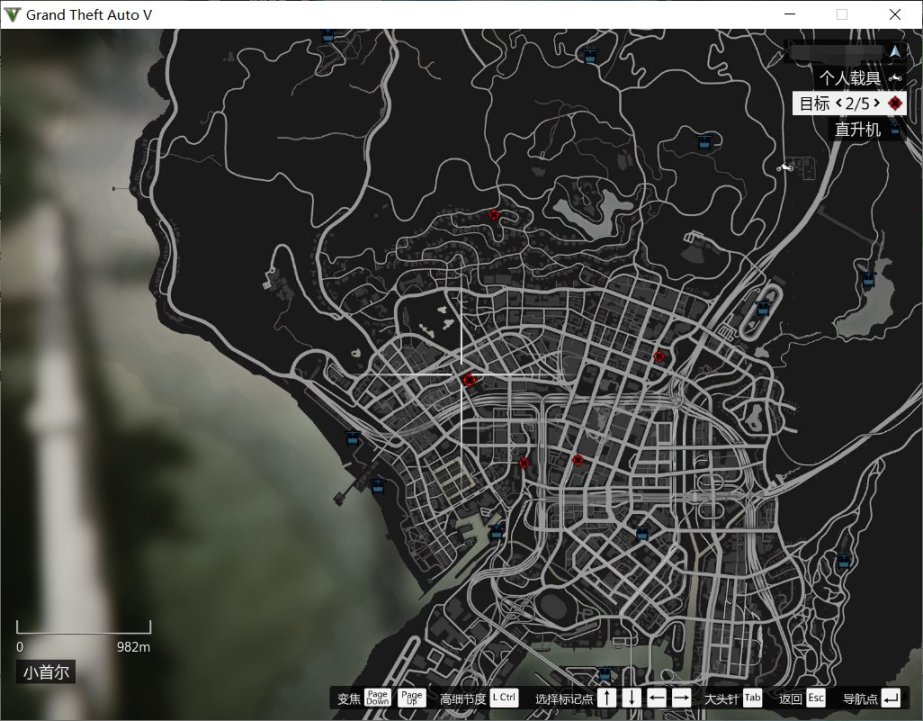Image resolution: width=923 pixels, height=721 pixels.
Task: Click the right arrow marker selection key
Action: 681,698
